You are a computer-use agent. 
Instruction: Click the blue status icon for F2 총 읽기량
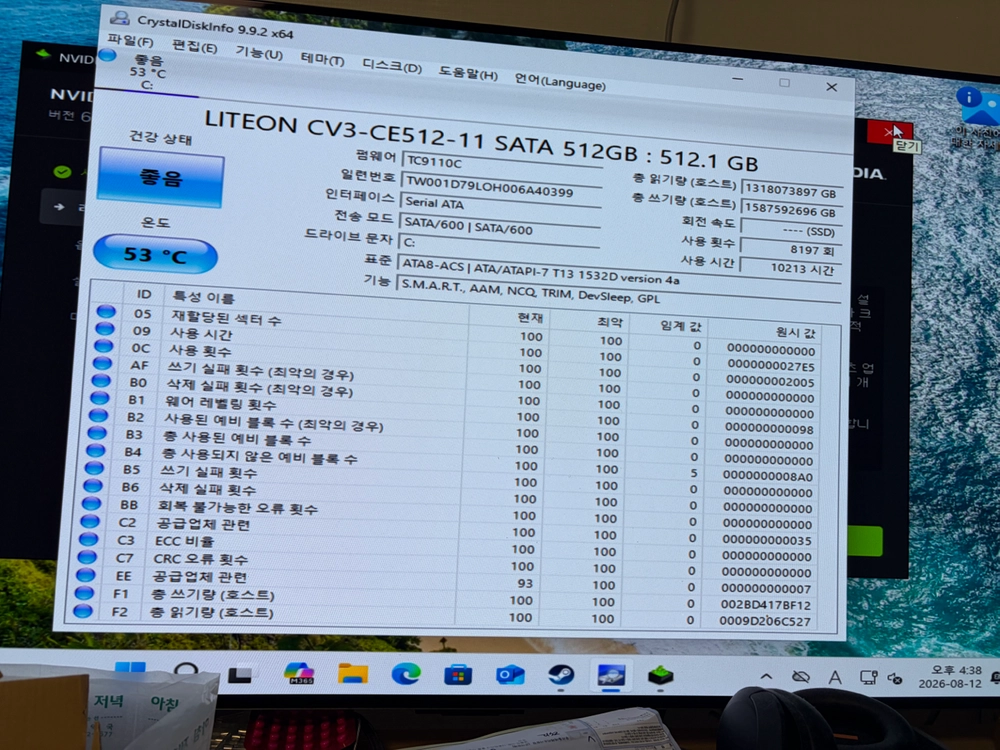(x=83, y=611)
